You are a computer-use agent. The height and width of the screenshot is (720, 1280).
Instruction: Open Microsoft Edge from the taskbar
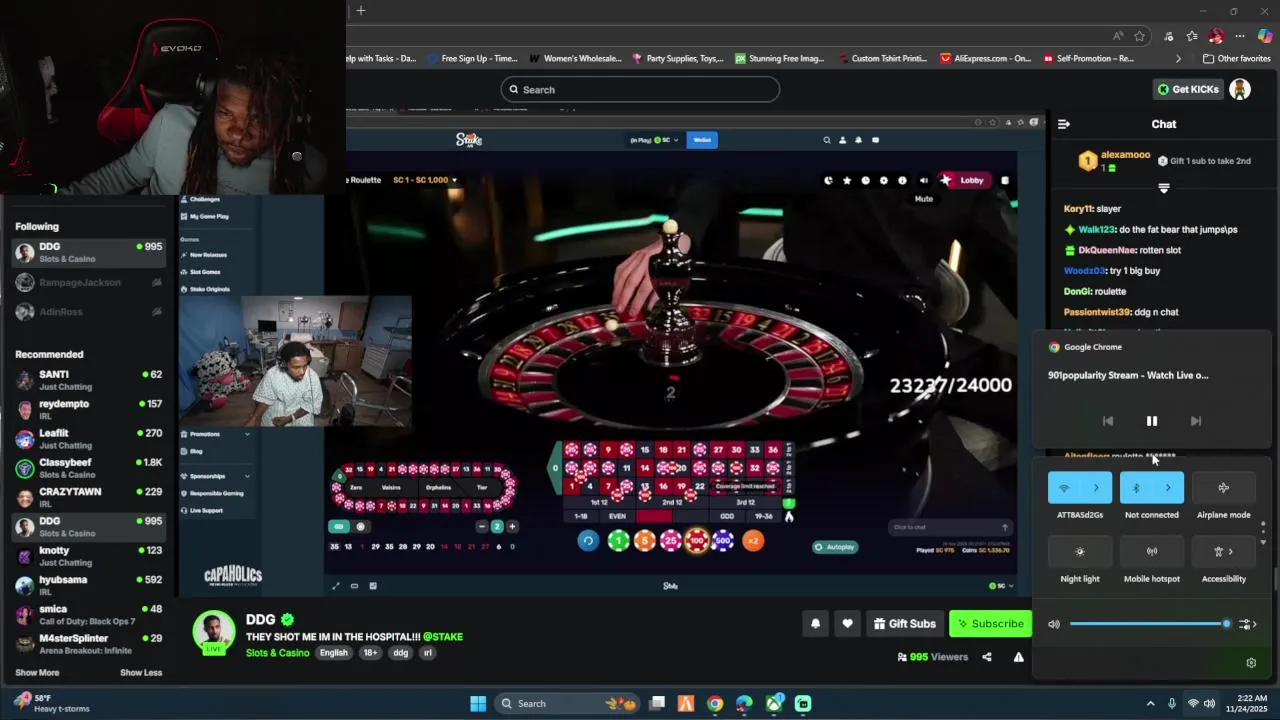(744, 704)
